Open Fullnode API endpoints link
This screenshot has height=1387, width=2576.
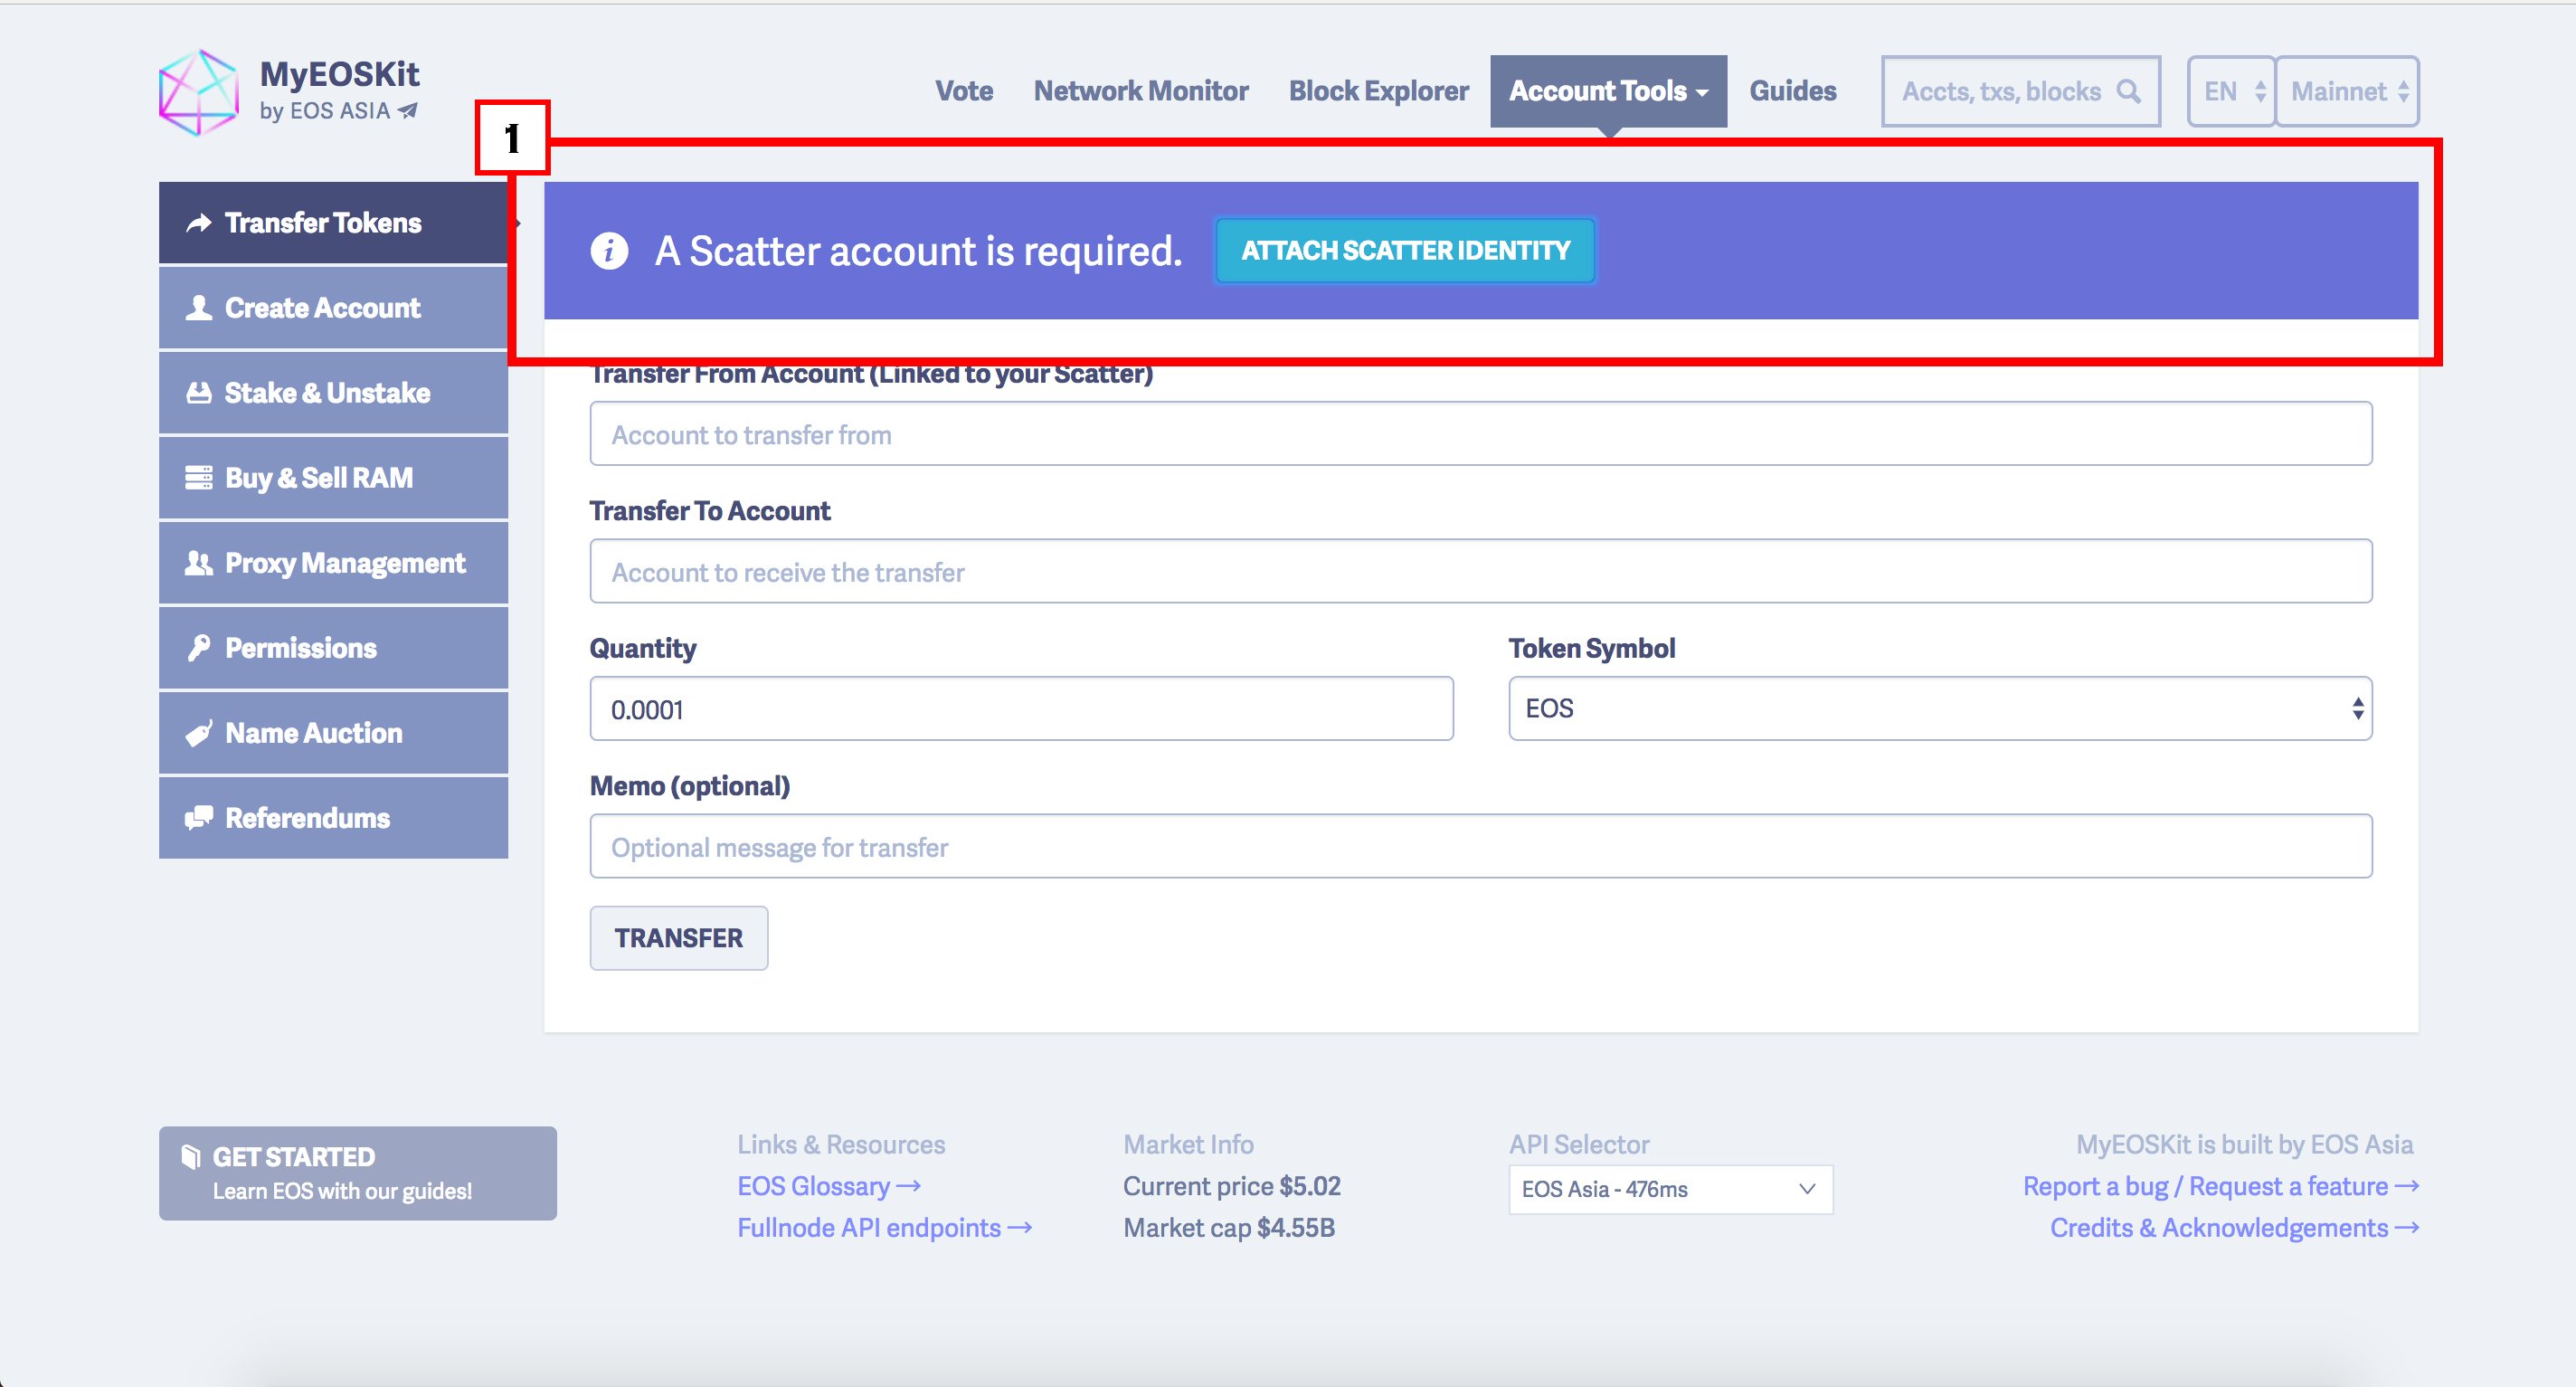(884, 1228)
